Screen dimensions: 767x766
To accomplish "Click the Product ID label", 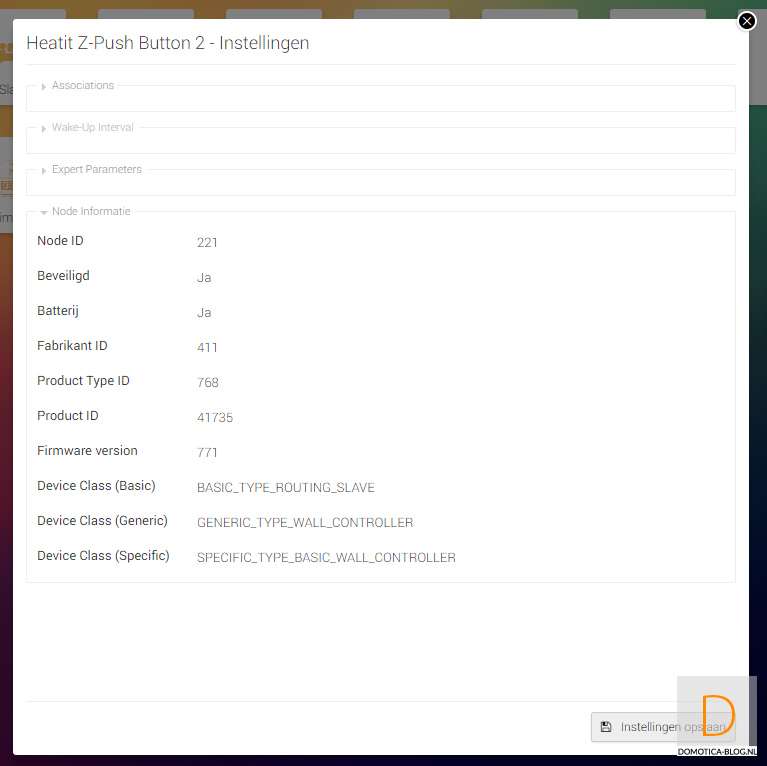I will point(68,416).
